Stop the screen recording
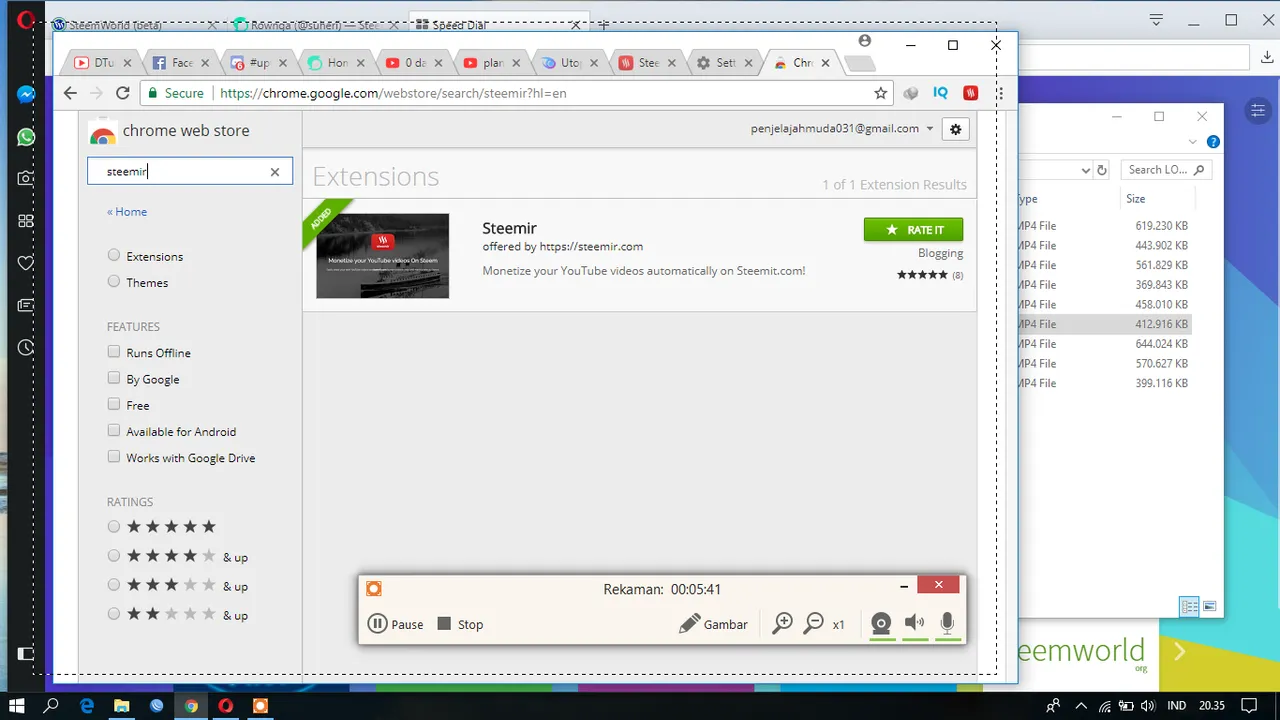The width and height of the screenshot is (1280, 720). [460, 624]
